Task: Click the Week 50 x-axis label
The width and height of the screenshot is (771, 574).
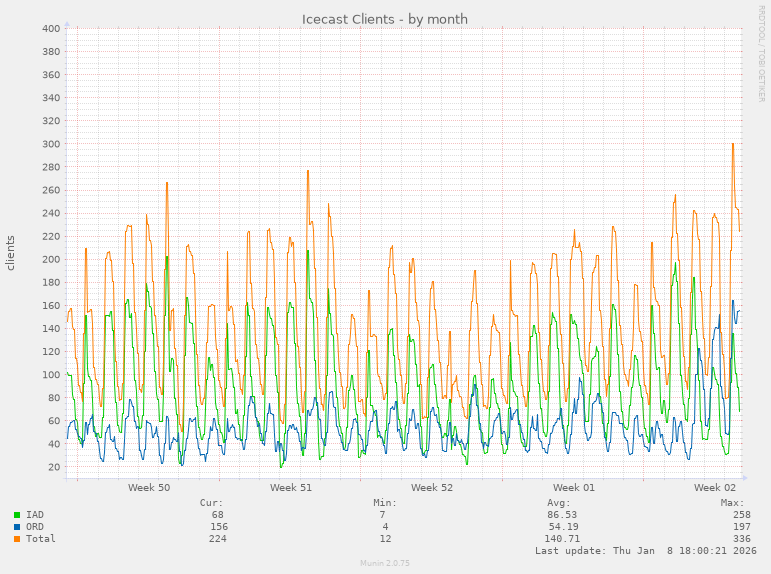Action: click(149, 488)
